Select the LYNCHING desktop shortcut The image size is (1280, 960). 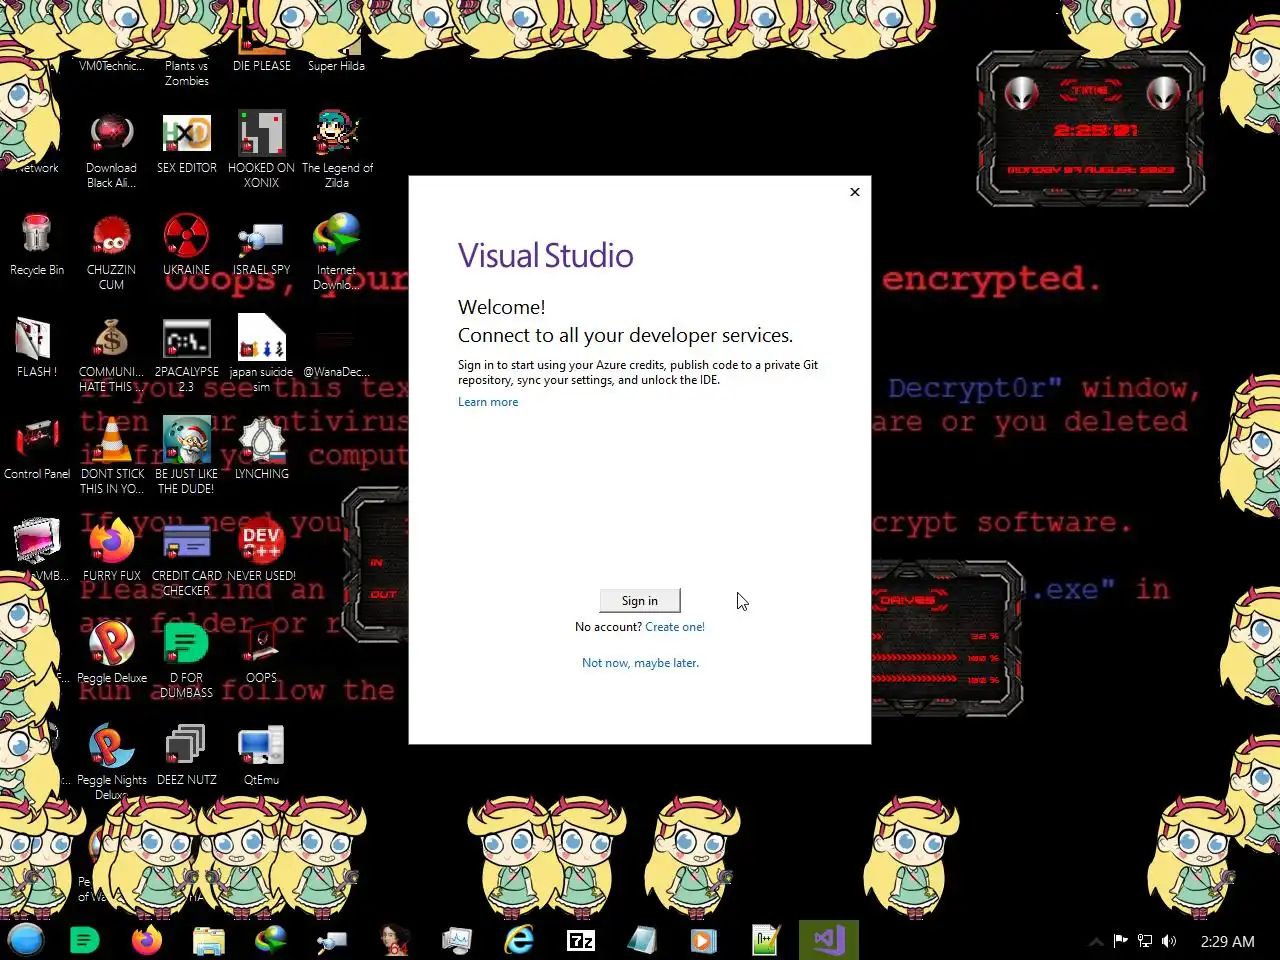click(261, 449)
